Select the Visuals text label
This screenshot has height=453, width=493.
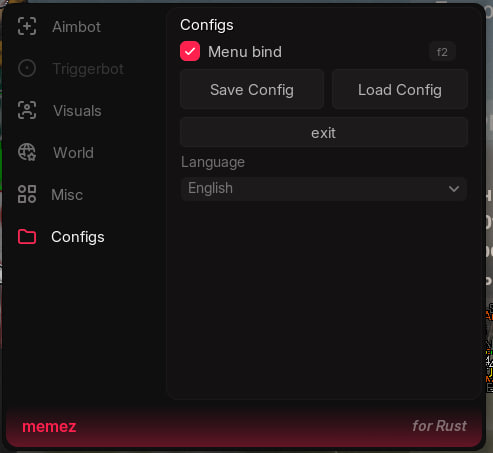click(77, 111)
